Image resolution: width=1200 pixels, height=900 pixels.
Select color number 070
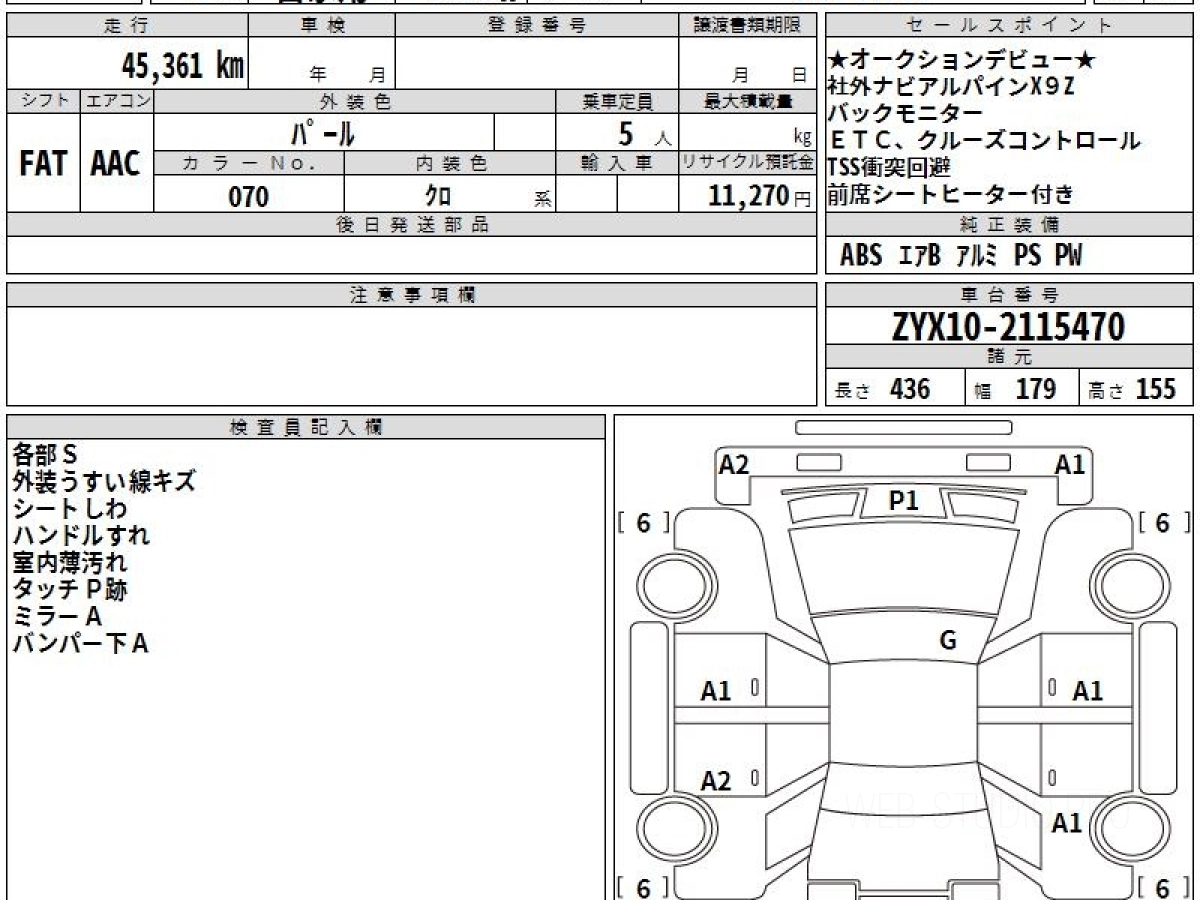click(248, 196)
